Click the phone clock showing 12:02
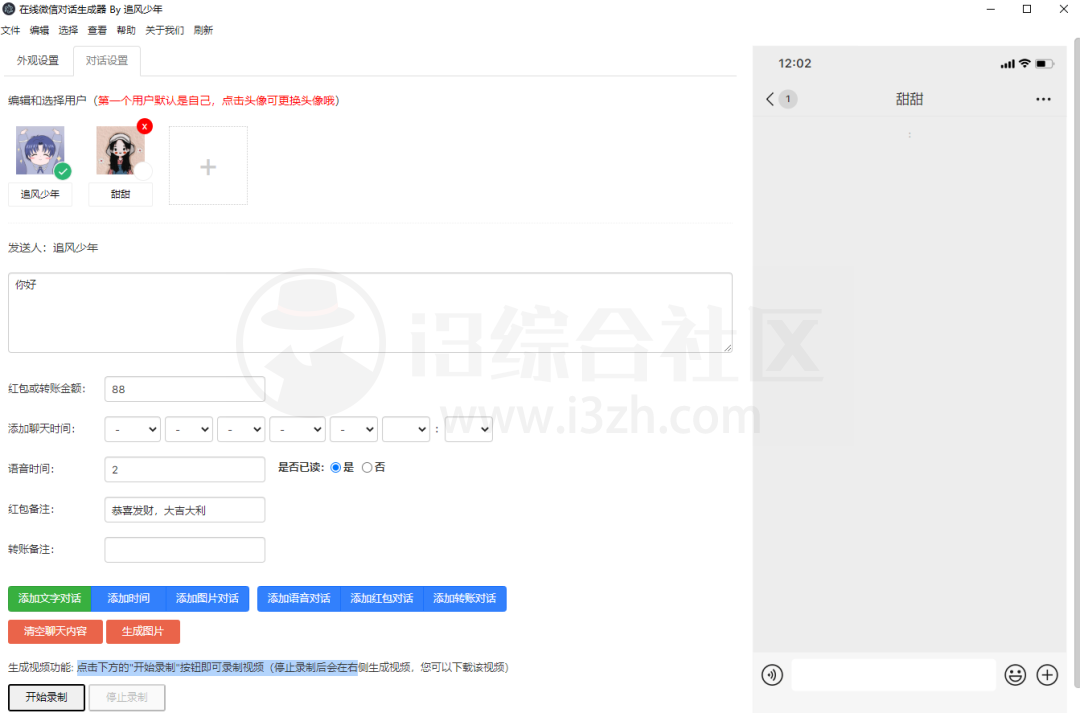This screenshot has height=713, width=1080. 795,63
